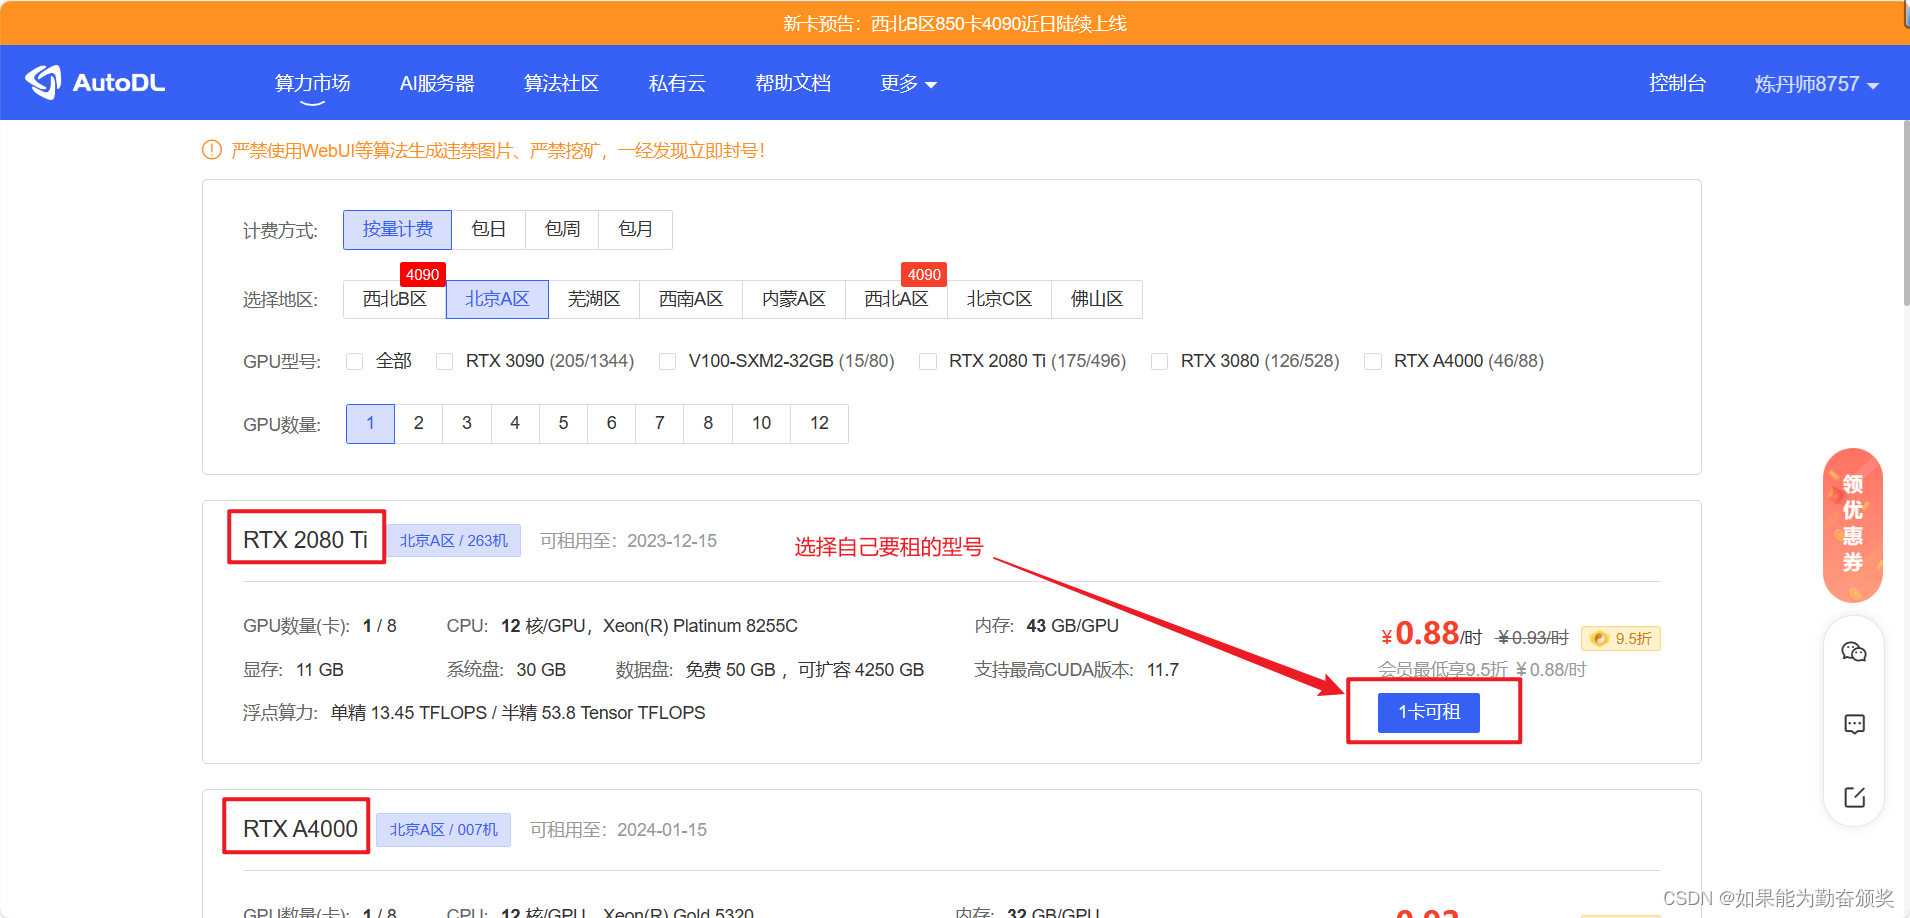Click the 可租用至: 2023-12-15 text
Image resolution: width=1910 pixels, height=918 pixels.
point(628,541)
